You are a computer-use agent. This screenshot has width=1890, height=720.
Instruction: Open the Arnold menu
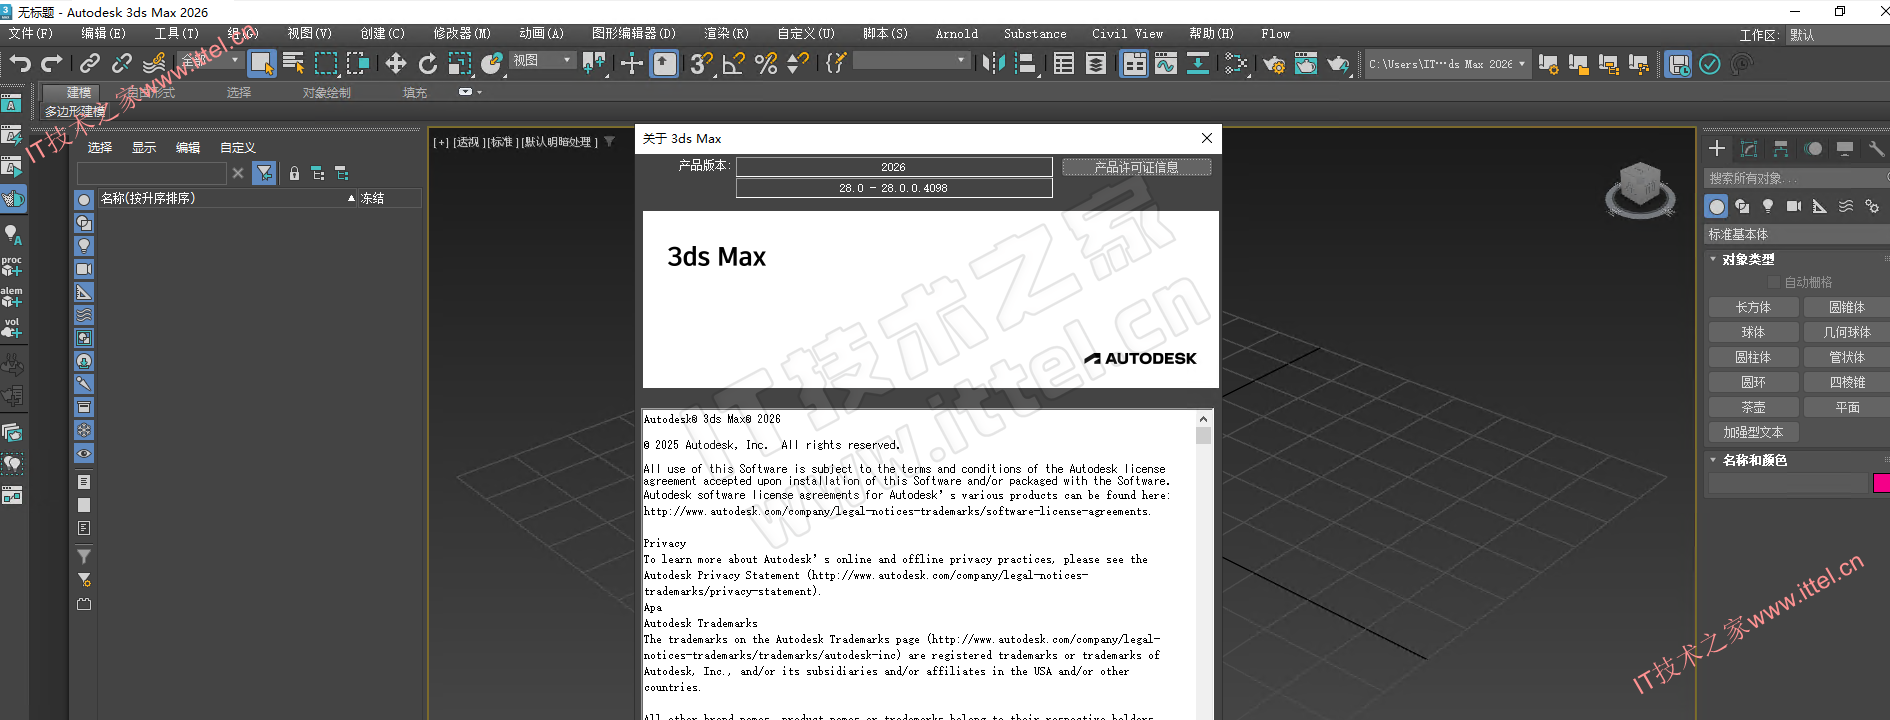(957, 34)
